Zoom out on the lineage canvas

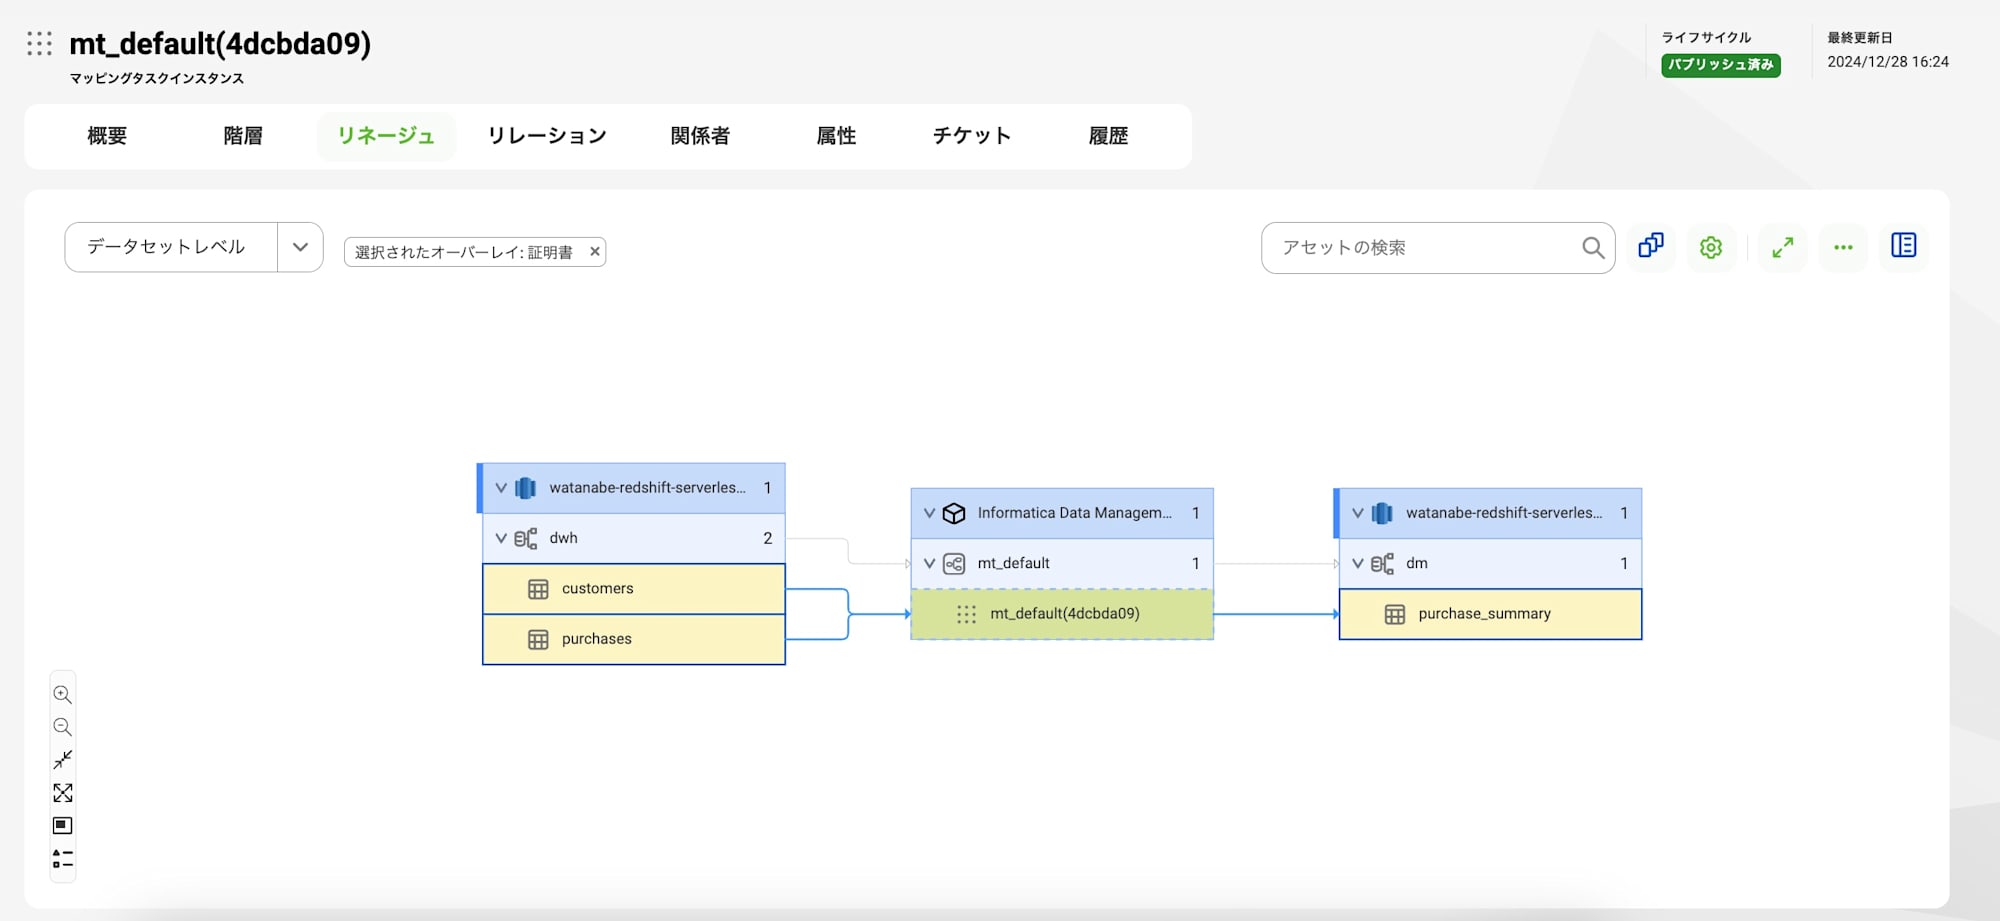tap(62, 727)
